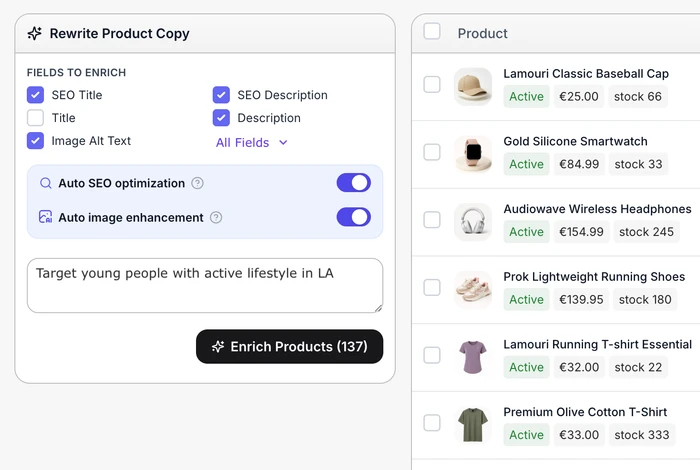
Task: Click the stock 66 tag
Action: tap(638, 96)
